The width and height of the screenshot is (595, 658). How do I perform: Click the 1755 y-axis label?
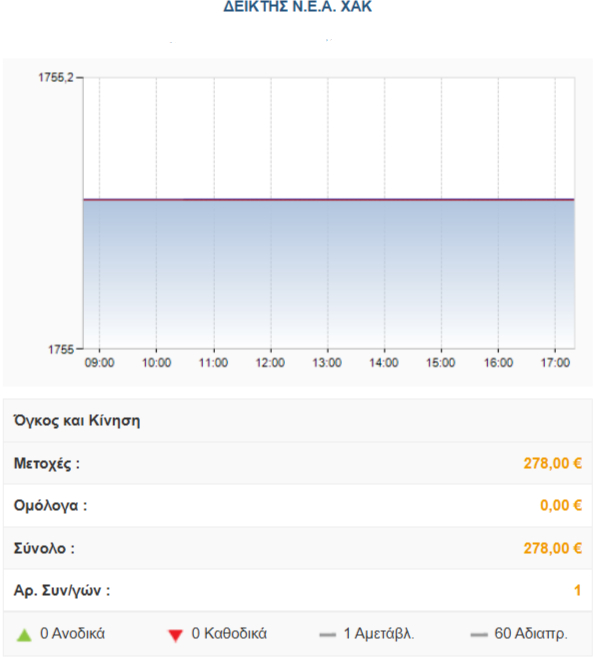[61, 349]
